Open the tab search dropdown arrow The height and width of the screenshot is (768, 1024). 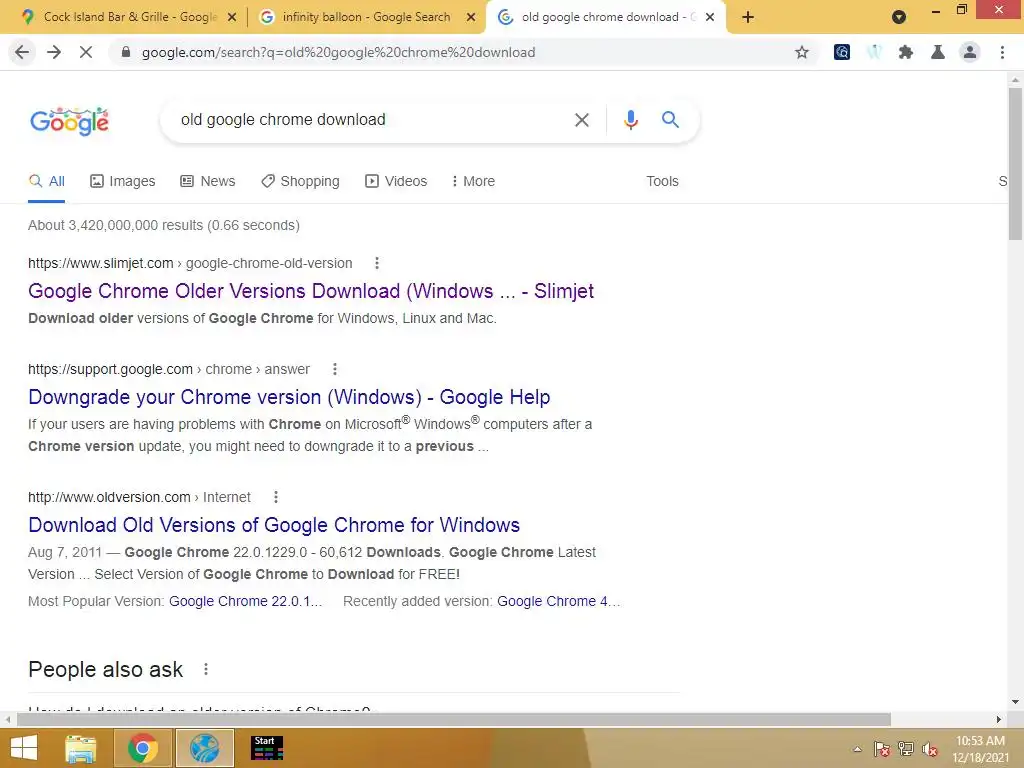[899, 17]
